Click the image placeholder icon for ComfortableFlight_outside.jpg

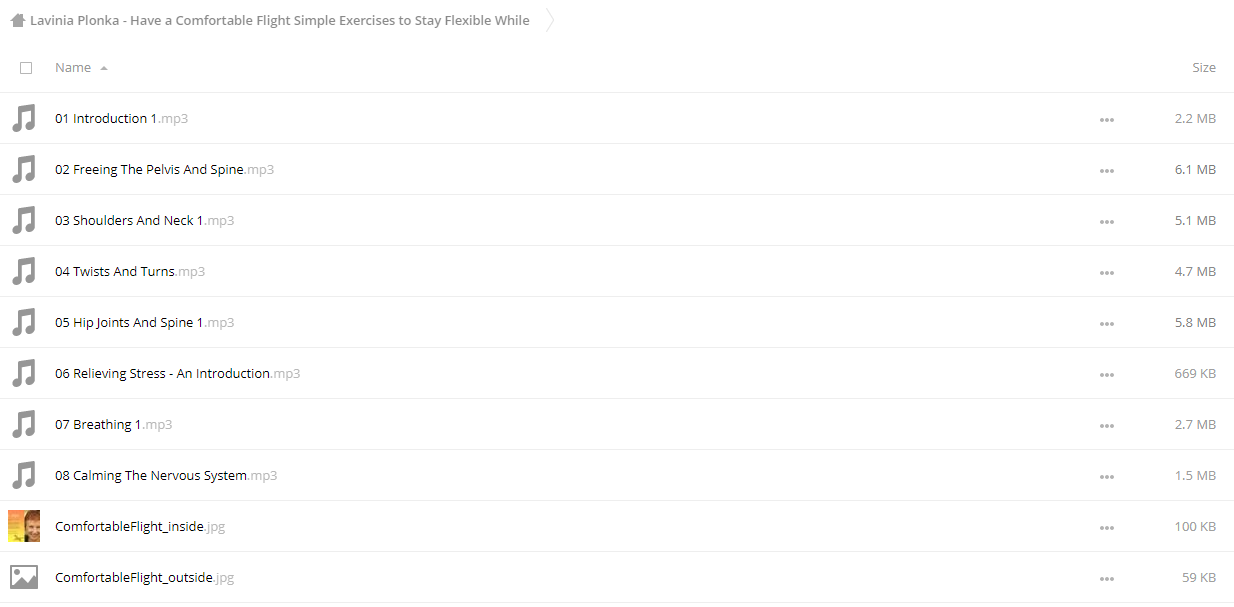point(24,577)
